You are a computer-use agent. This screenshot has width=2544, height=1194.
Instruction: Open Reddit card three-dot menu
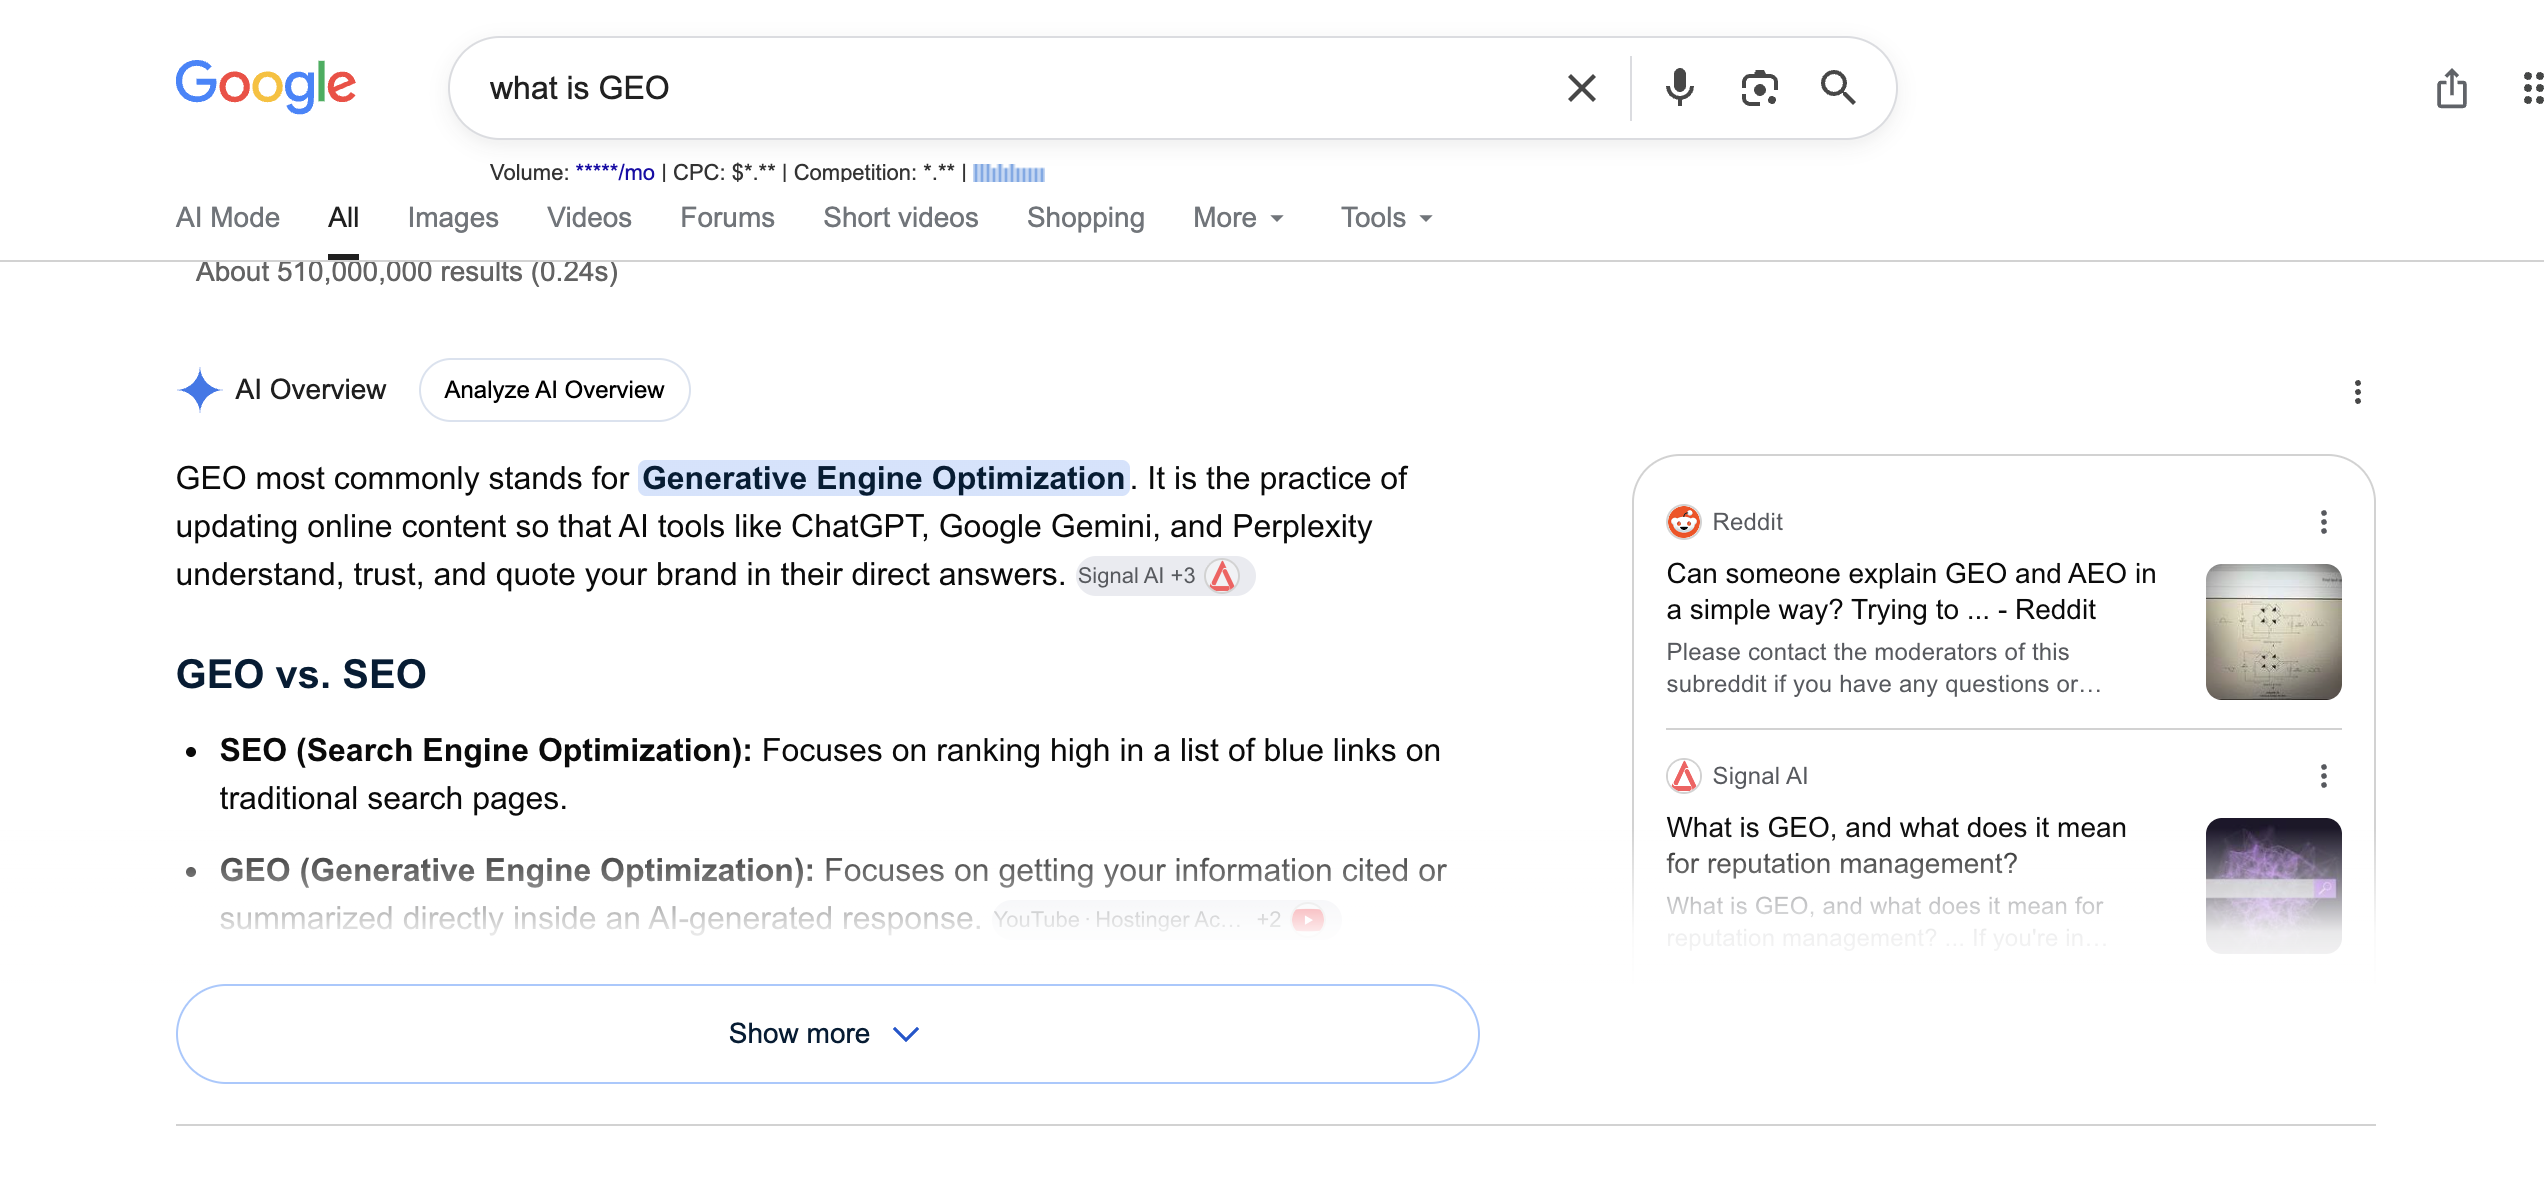tap(2323, 522)
